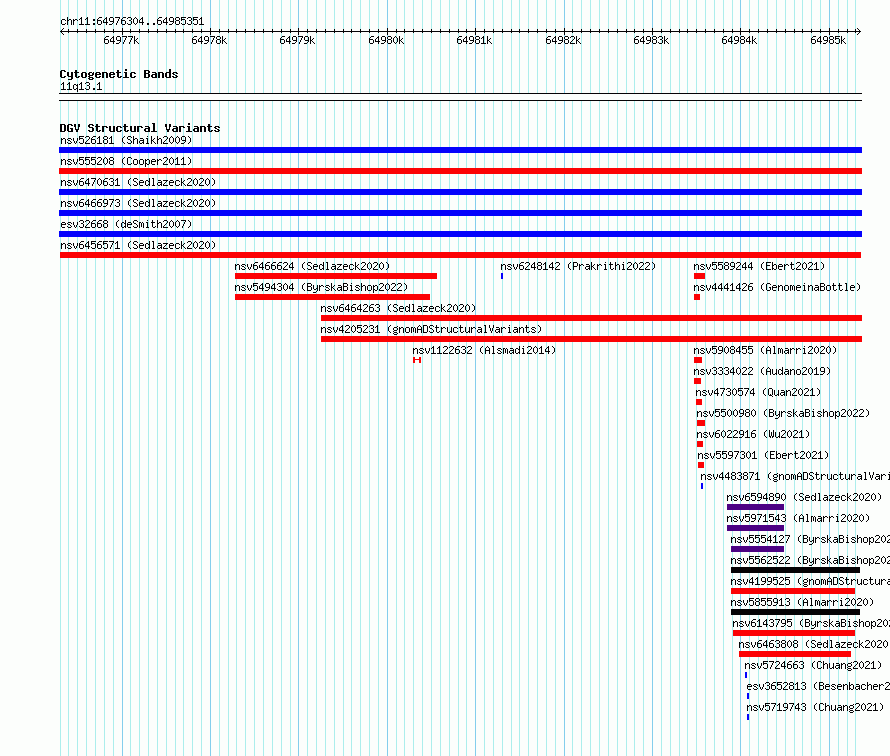Click the esv32668 (deSmith2007) label

pos(126,224)
